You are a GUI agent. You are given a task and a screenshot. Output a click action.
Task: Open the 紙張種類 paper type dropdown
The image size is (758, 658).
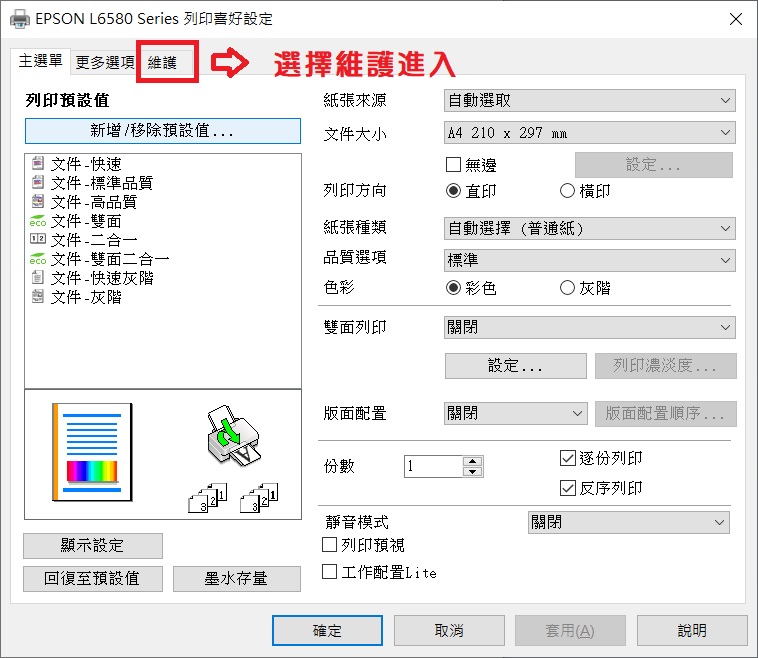pyautogui.click(x=590, y=228)
